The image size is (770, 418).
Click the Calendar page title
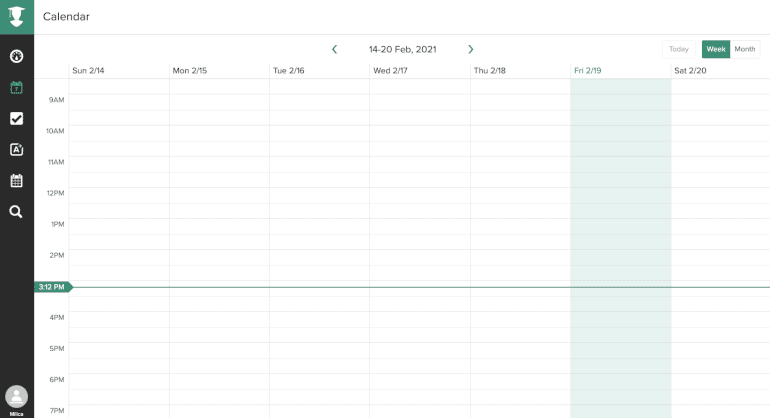coord(66,17)
